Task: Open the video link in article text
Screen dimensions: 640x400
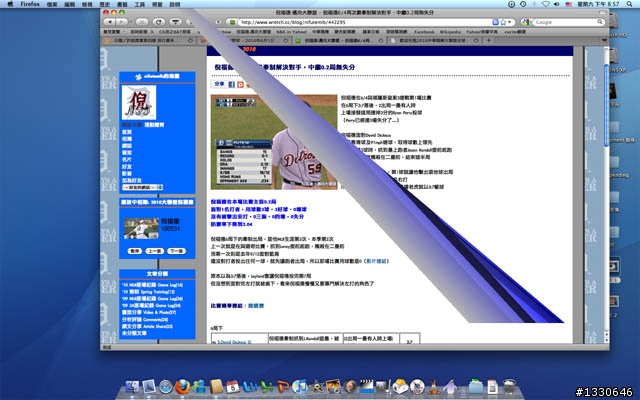Action: coord(376,261)
